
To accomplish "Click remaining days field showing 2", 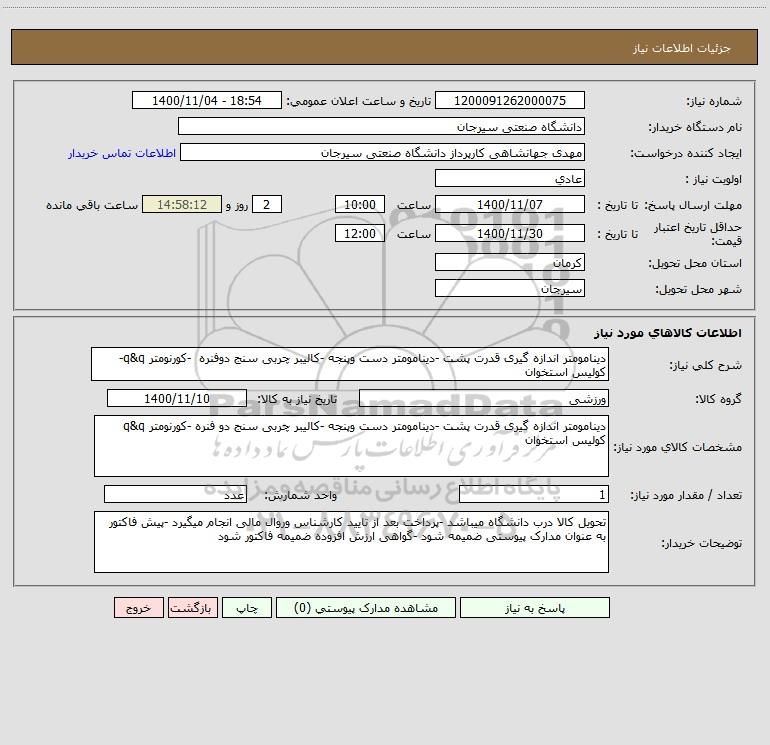I will [x=267, y=204].
